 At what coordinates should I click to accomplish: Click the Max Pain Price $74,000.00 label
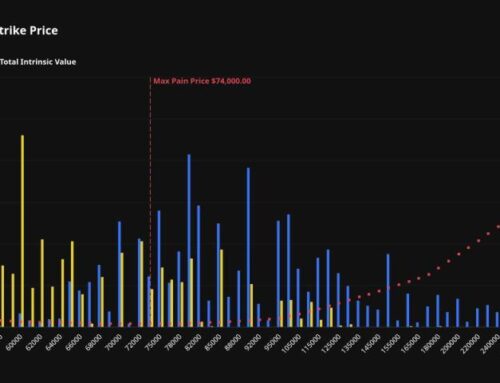tap(202, 81)
